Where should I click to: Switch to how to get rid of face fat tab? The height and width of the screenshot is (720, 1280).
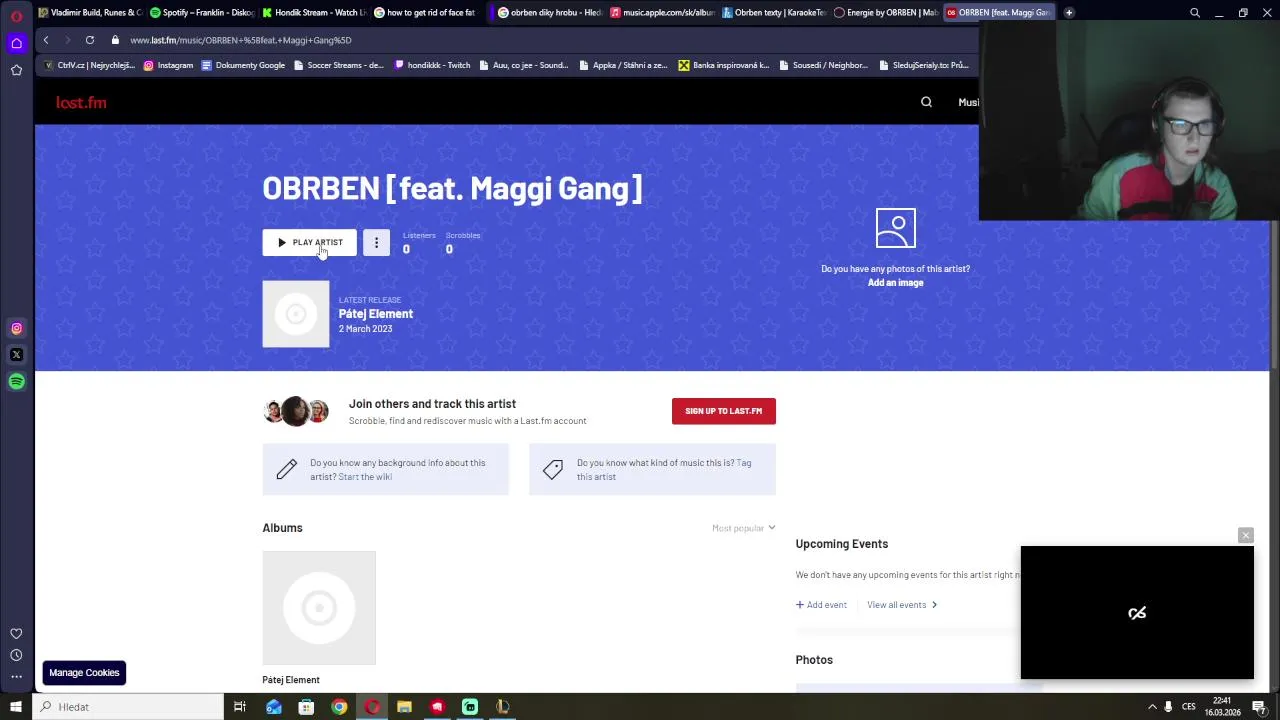click(x=425, y=12)
